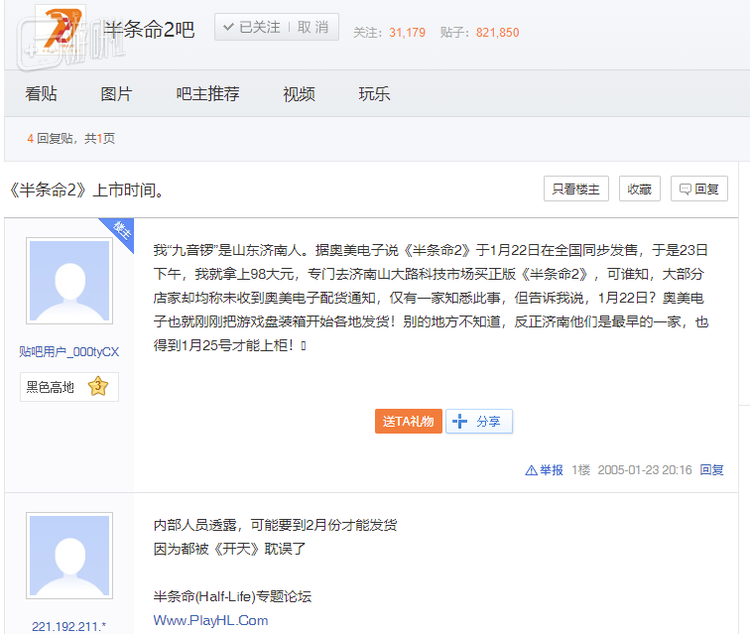Click the line 因为都被《开天》耽误了
The width and height of the screenshot is (750, 634).
click(229, 548)
